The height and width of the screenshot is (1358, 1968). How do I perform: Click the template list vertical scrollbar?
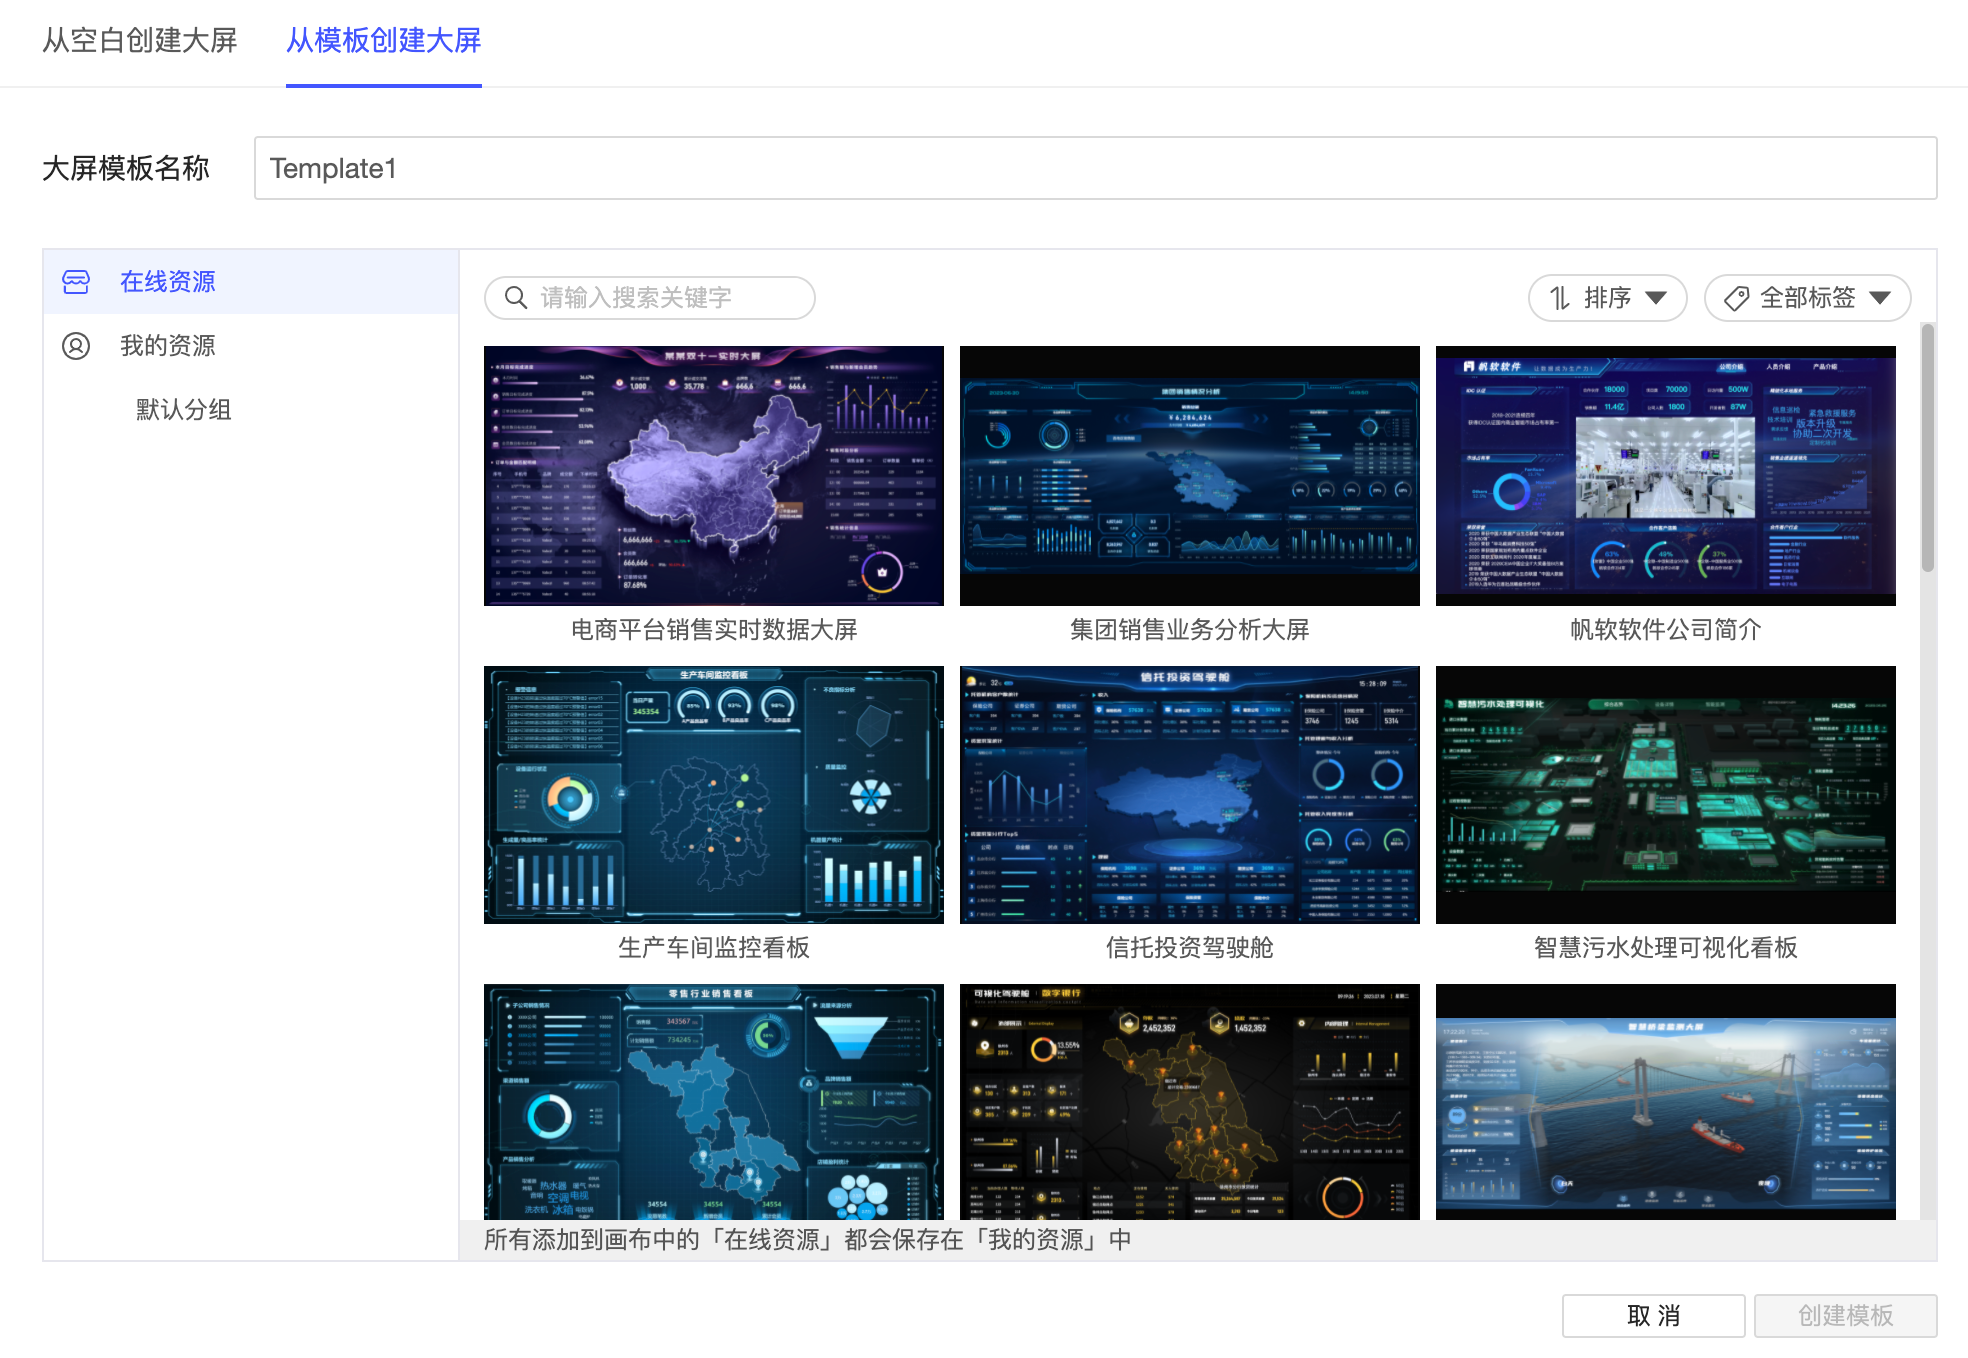1927,448
